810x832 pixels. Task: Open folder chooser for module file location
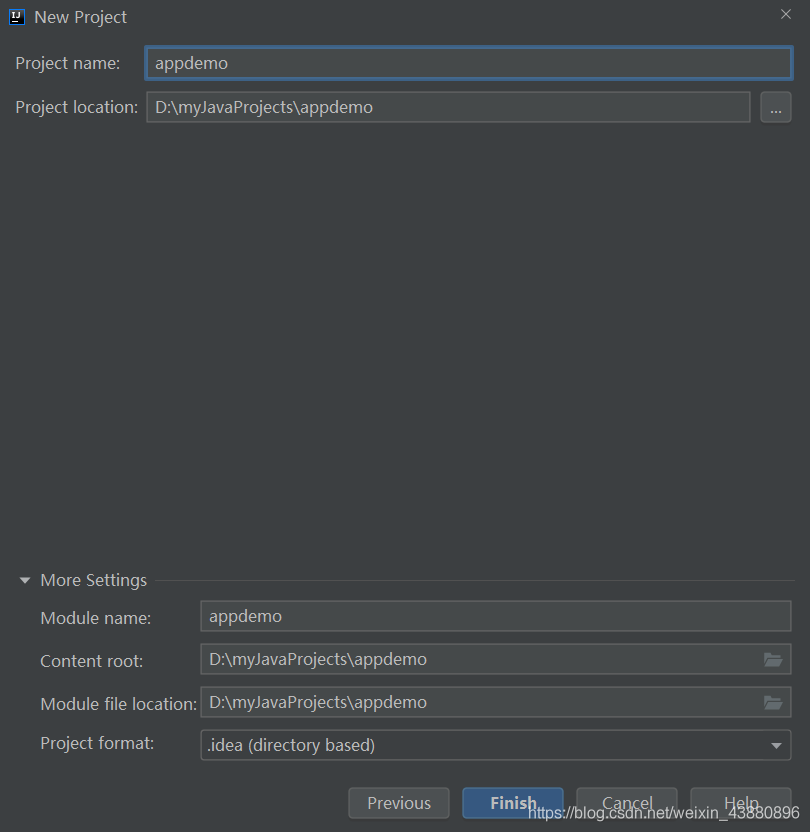pos(772,703)
